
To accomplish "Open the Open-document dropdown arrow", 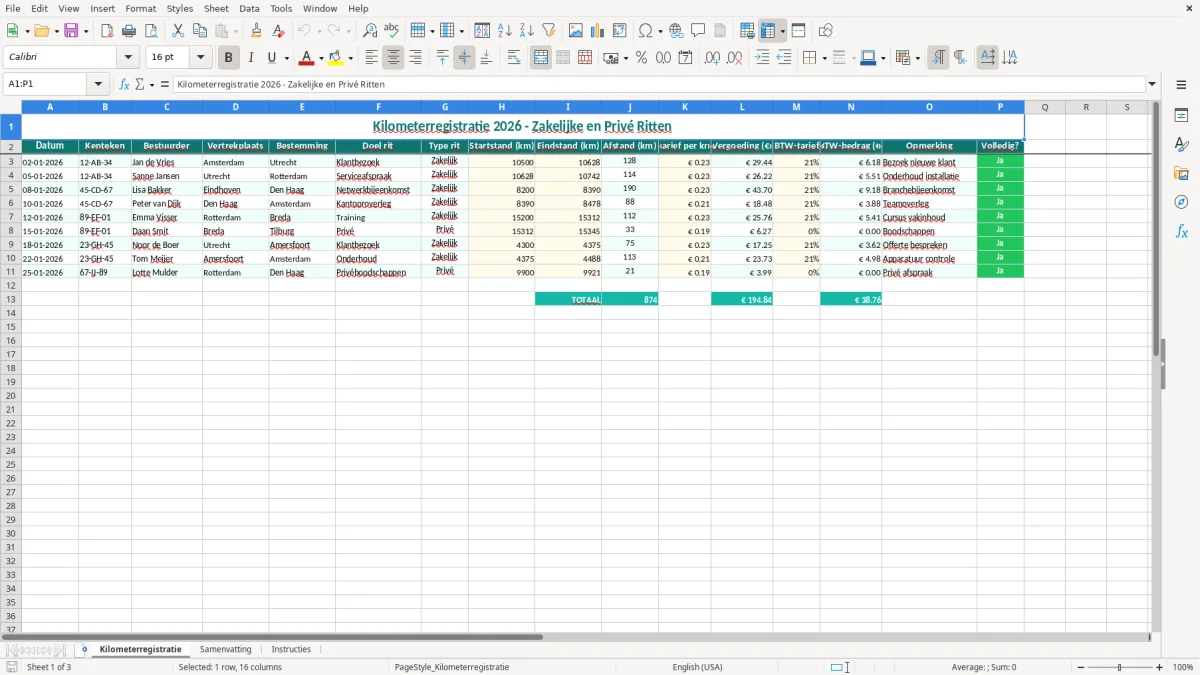I will [56, 31].
